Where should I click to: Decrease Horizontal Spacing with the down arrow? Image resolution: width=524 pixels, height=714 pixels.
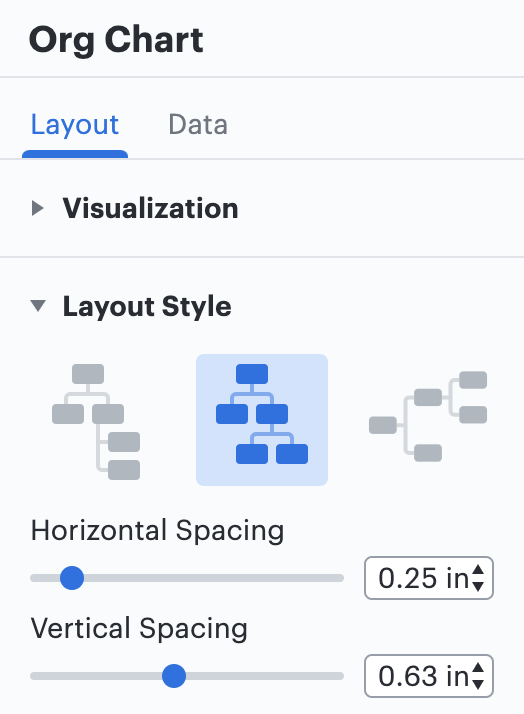point(478,586)
